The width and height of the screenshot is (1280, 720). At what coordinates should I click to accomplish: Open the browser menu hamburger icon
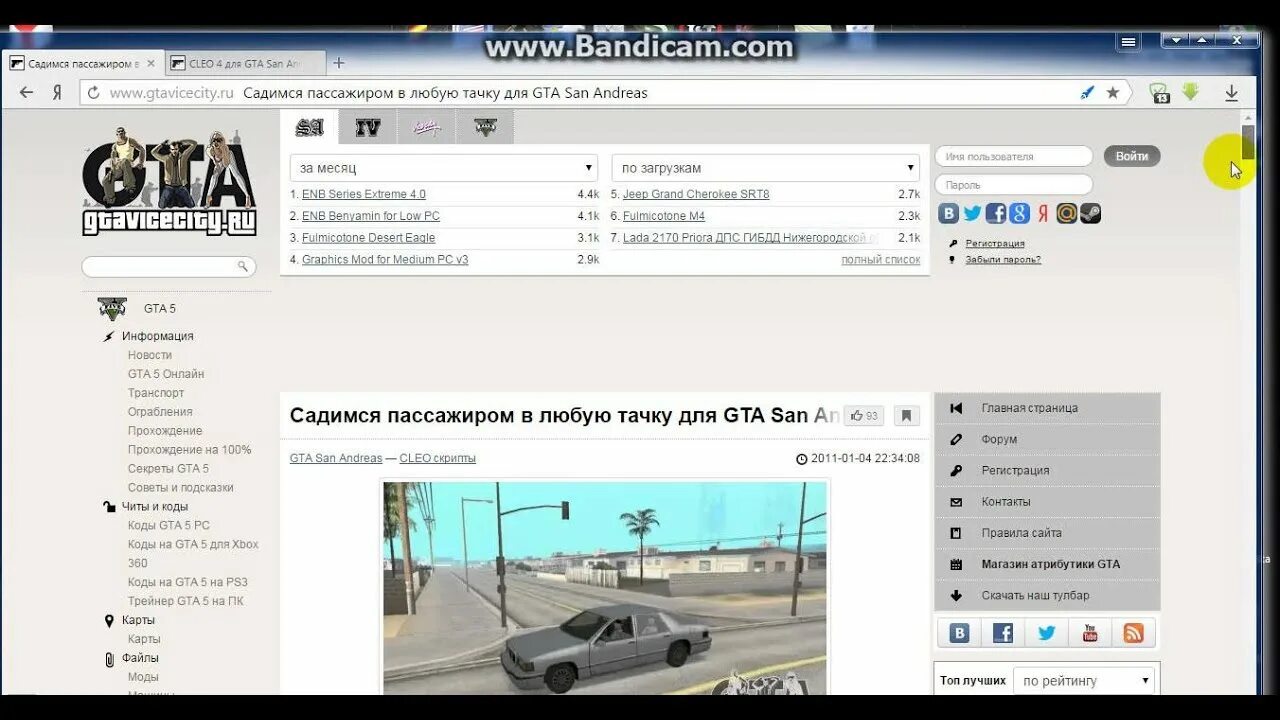pos(1128,42)
